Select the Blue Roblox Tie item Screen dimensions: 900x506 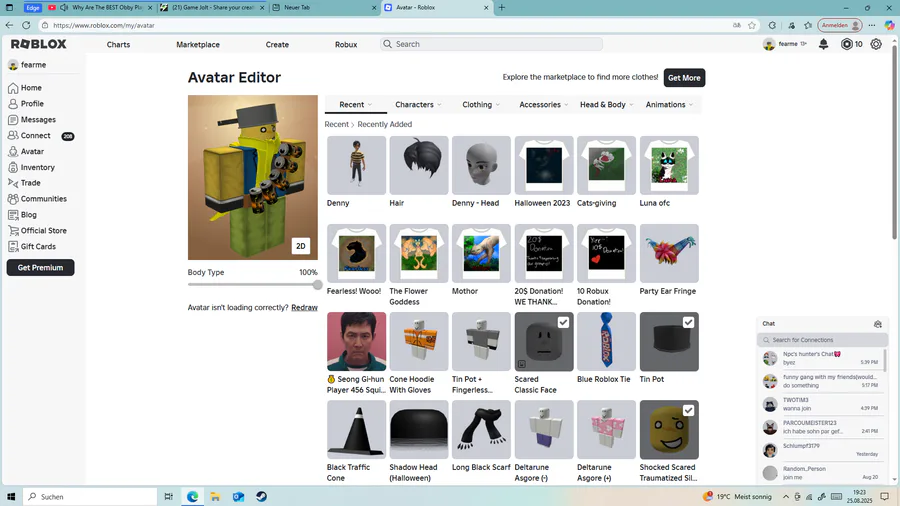pyautogui.click(x=606, y=341)
